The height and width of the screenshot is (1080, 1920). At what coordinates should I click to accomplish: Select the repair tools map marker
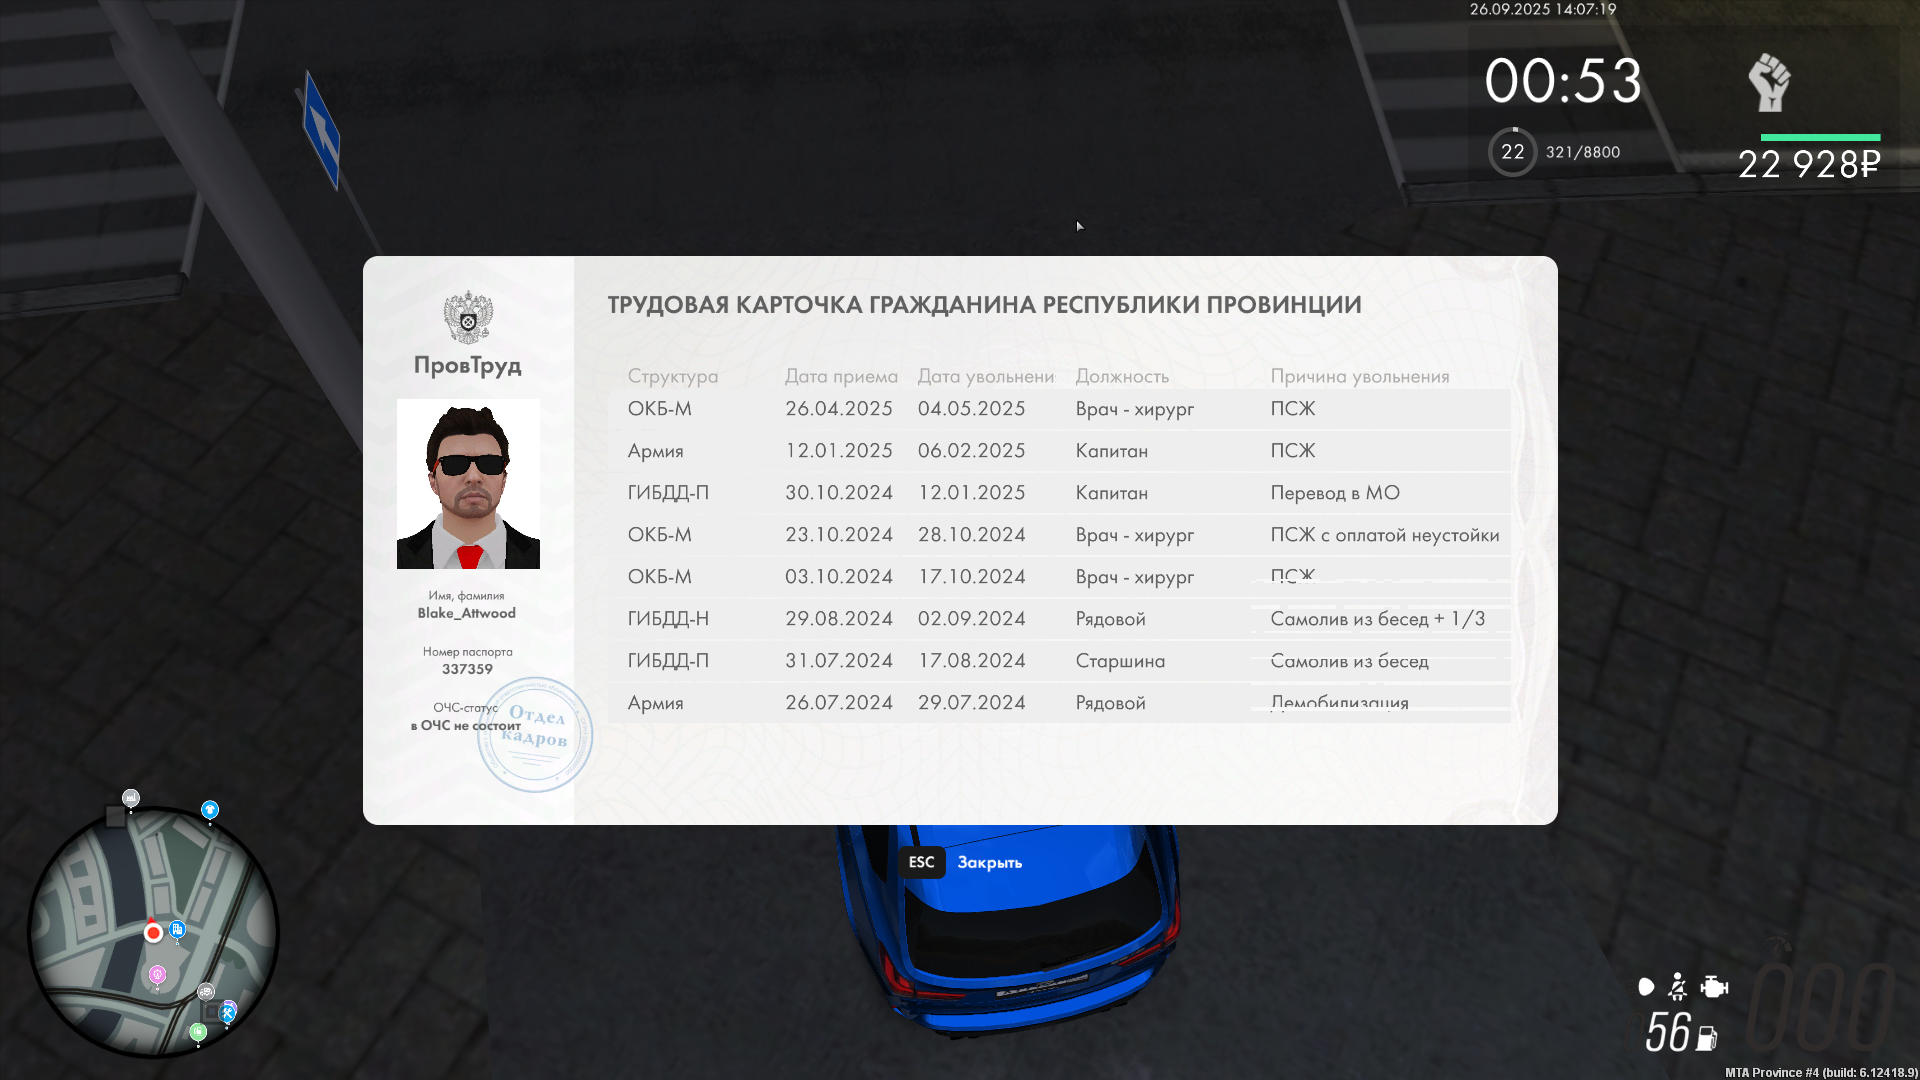228,1013
